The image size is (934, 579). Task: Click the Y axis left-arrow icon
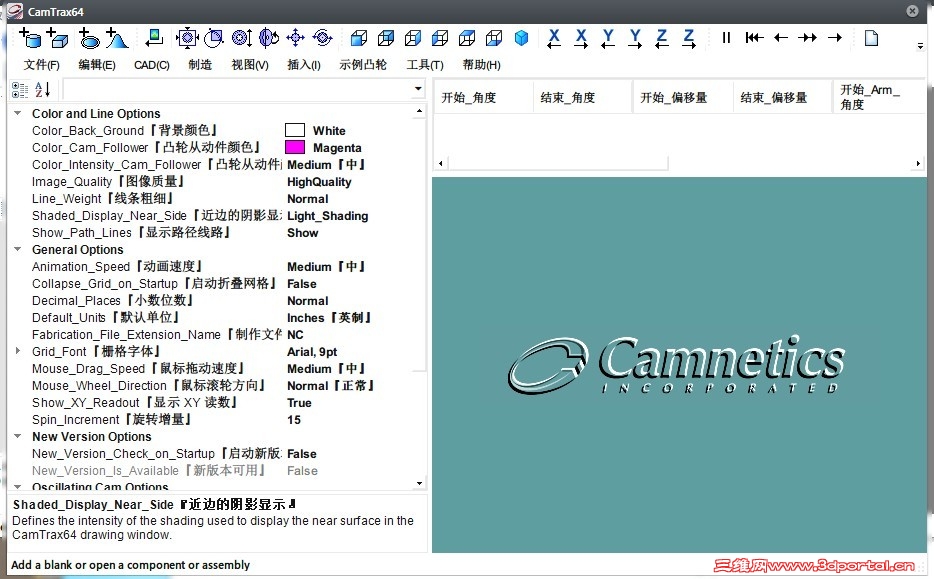click(608, 38)
